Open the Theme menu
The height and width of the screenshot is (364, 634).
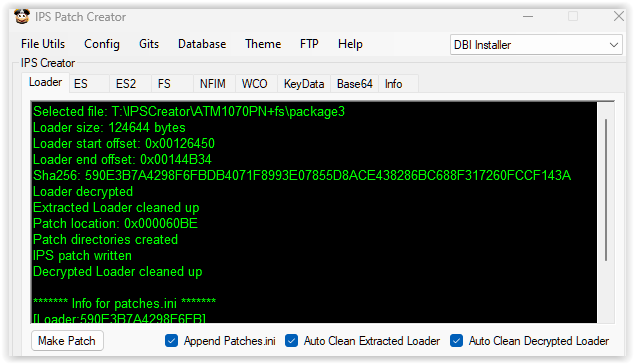263,44
